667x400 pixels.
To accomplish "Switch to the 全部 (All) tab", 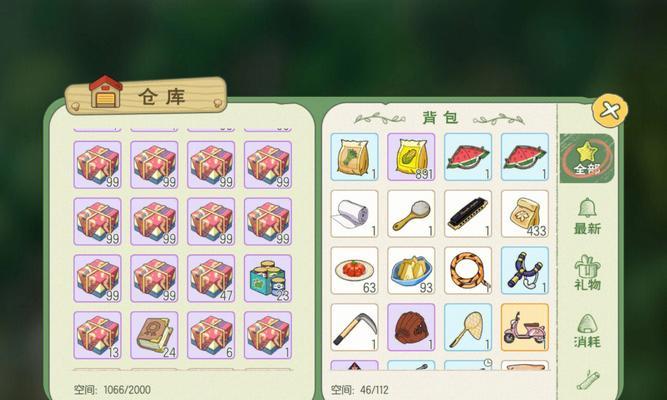I will [587, 159].
